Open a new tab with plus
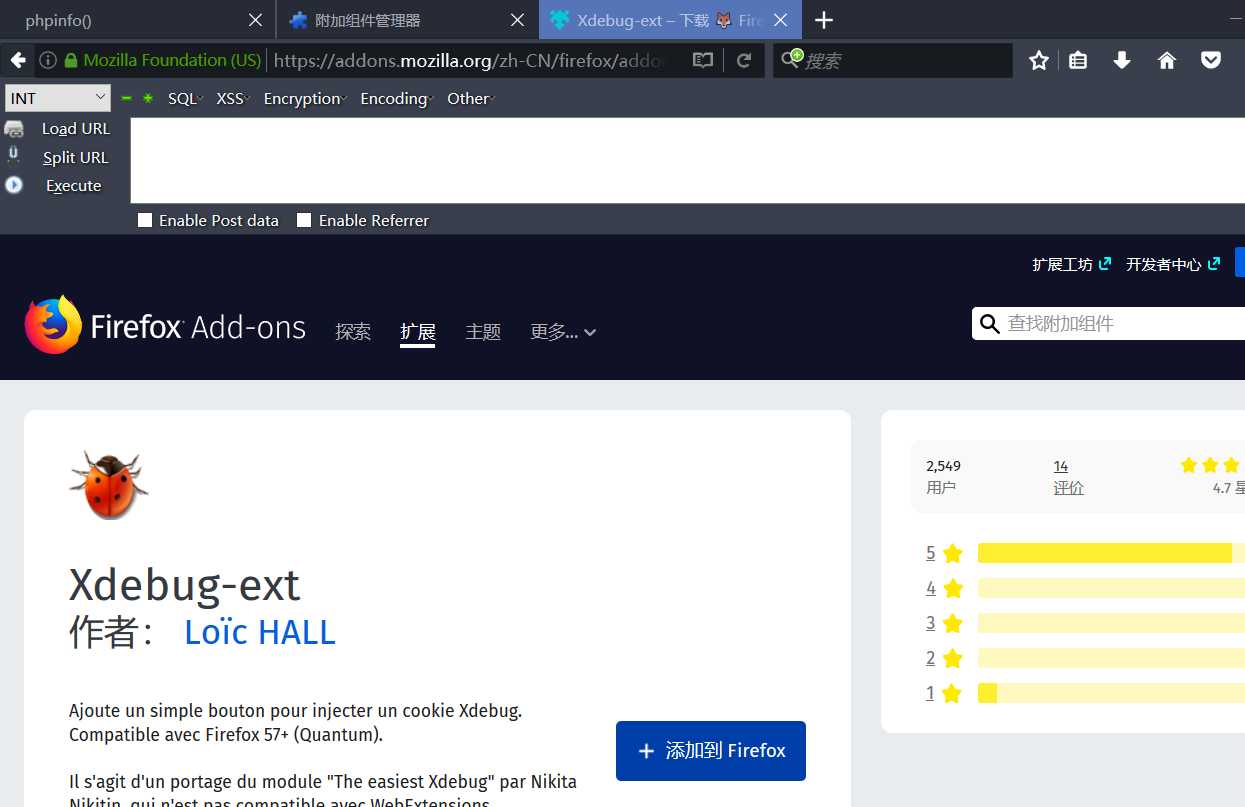Screen dimensions: 1245x807 pos(824,20)
